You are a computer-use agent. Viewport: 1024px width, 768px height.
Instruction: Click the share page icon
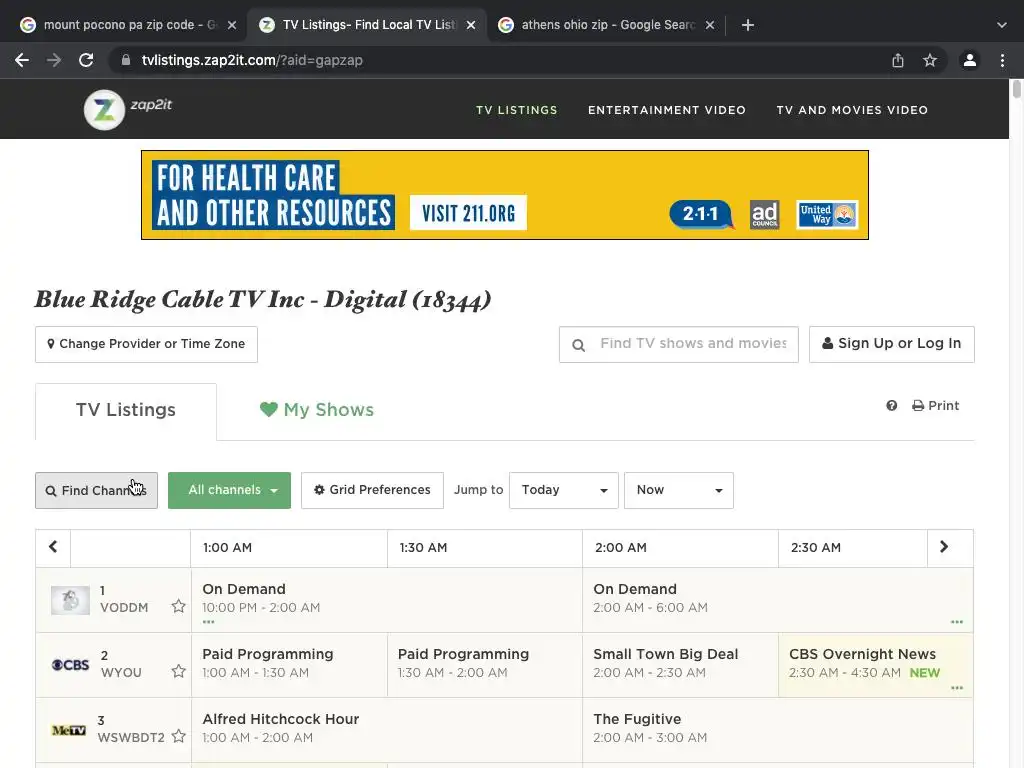click(898, 60)
